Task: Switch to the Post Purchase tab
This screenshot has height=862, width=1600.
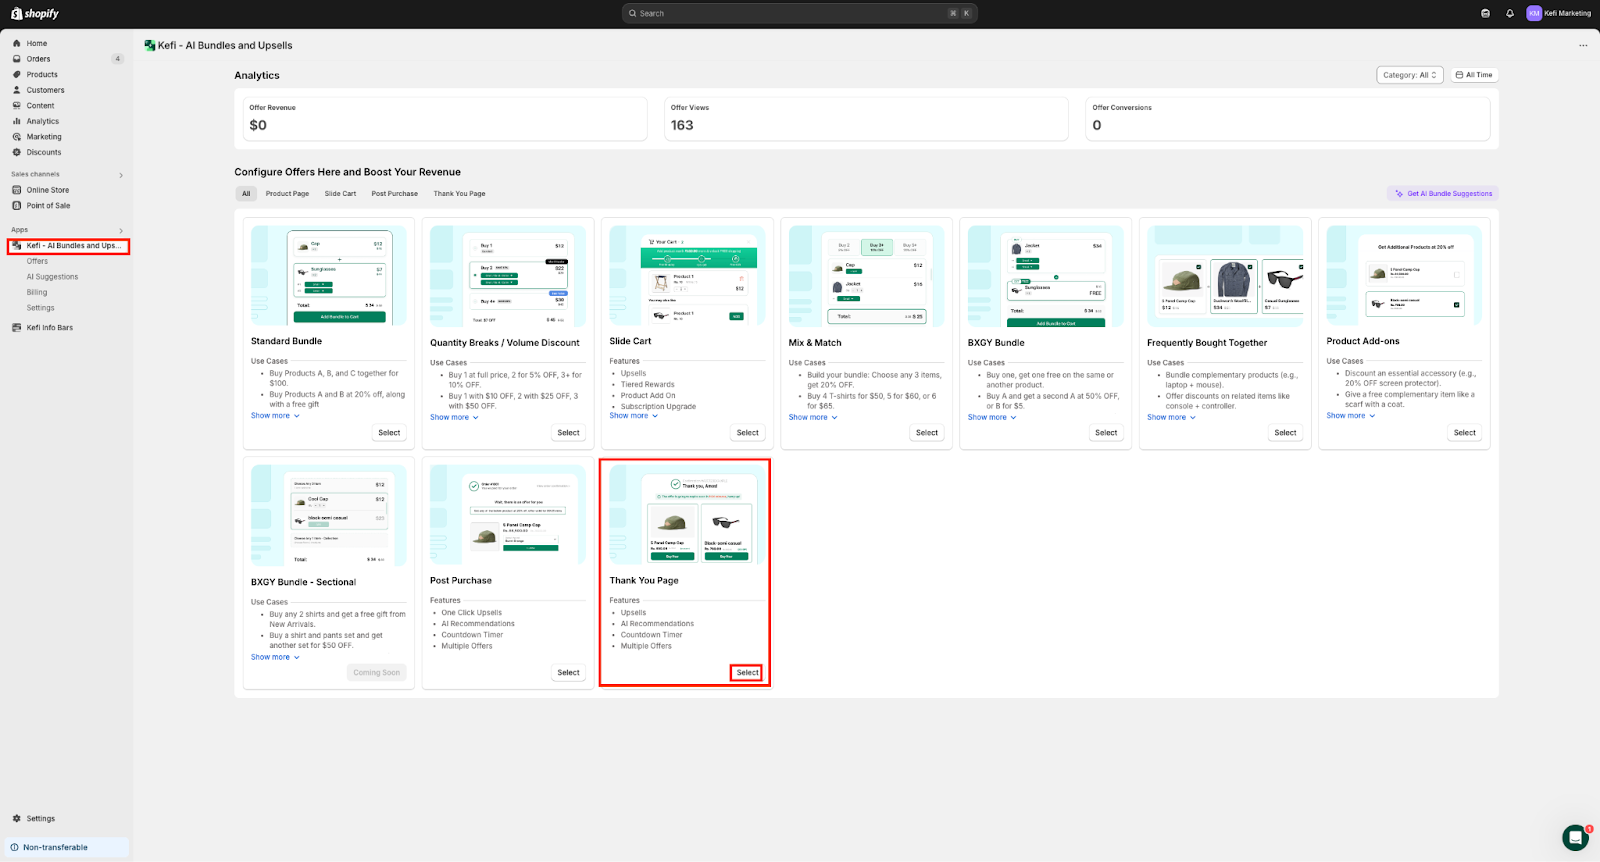Action: (394, 194)
